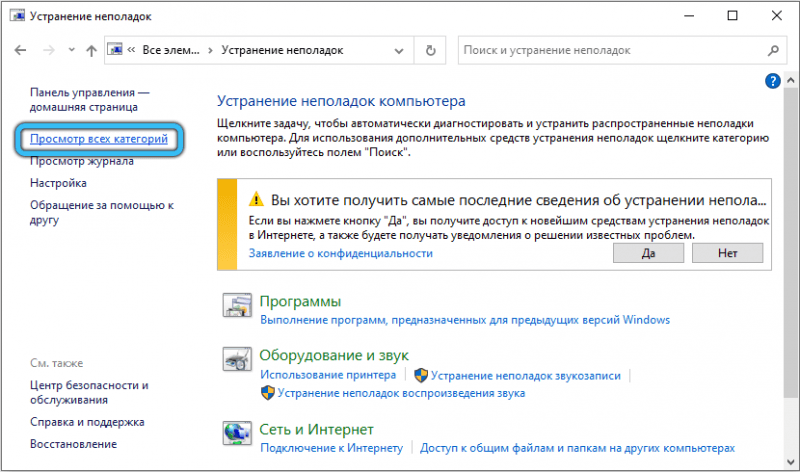The height and width of the screenshot is (472, 800).
Task: Open 'Устранение неполадок воспроизведения звука'
Action: pos(401,393)
